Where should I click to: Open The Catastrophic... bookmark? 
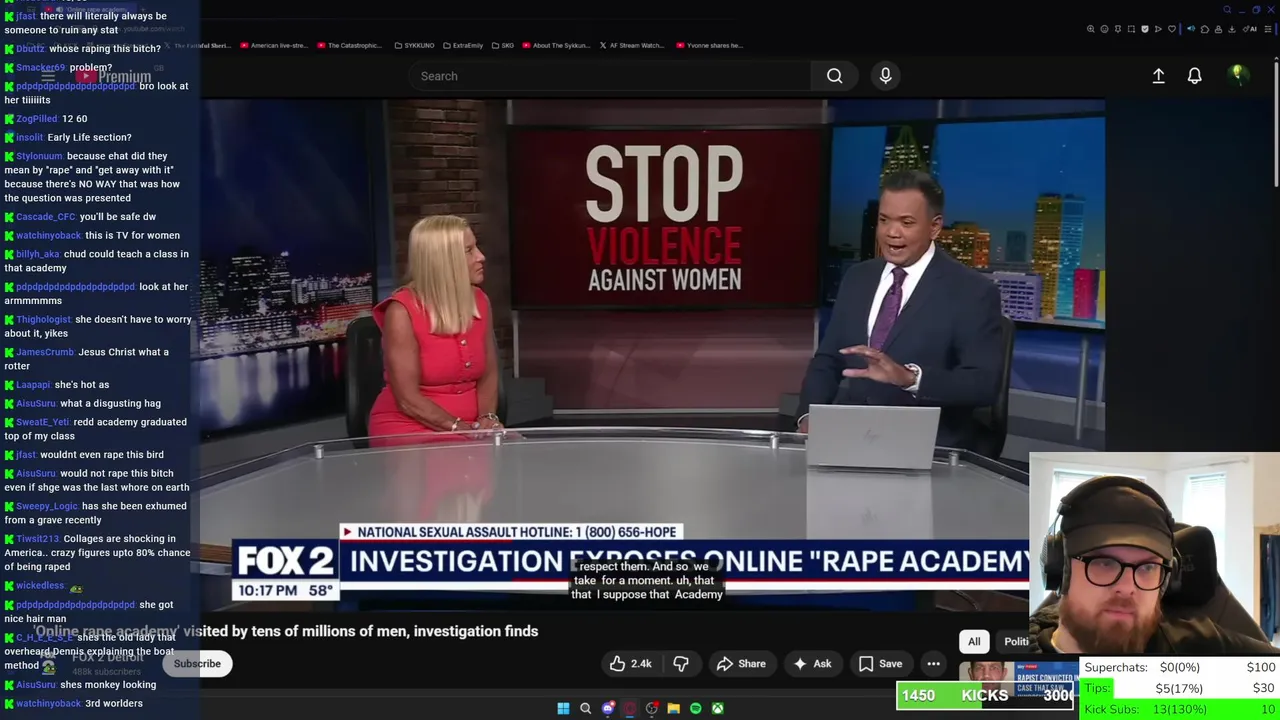coord(349,45)
